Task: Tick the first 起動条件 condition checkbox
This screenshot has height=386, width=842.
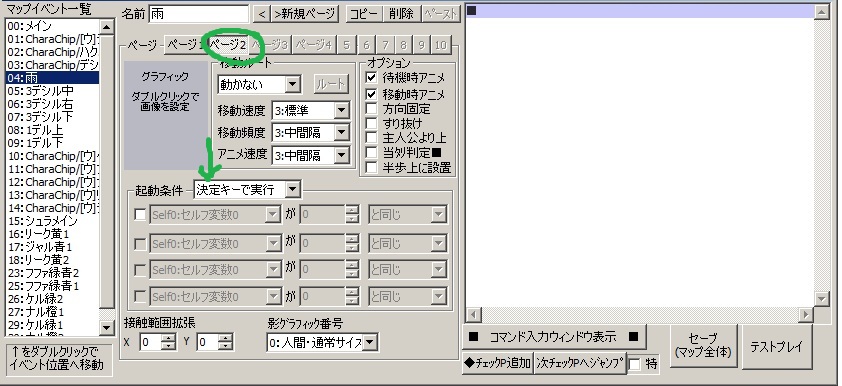Action: click(140, 215)
